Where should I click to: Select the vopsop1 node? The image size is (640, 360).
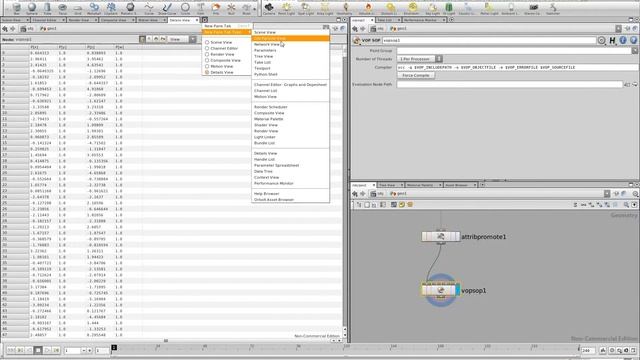click(x=440, y=290)
